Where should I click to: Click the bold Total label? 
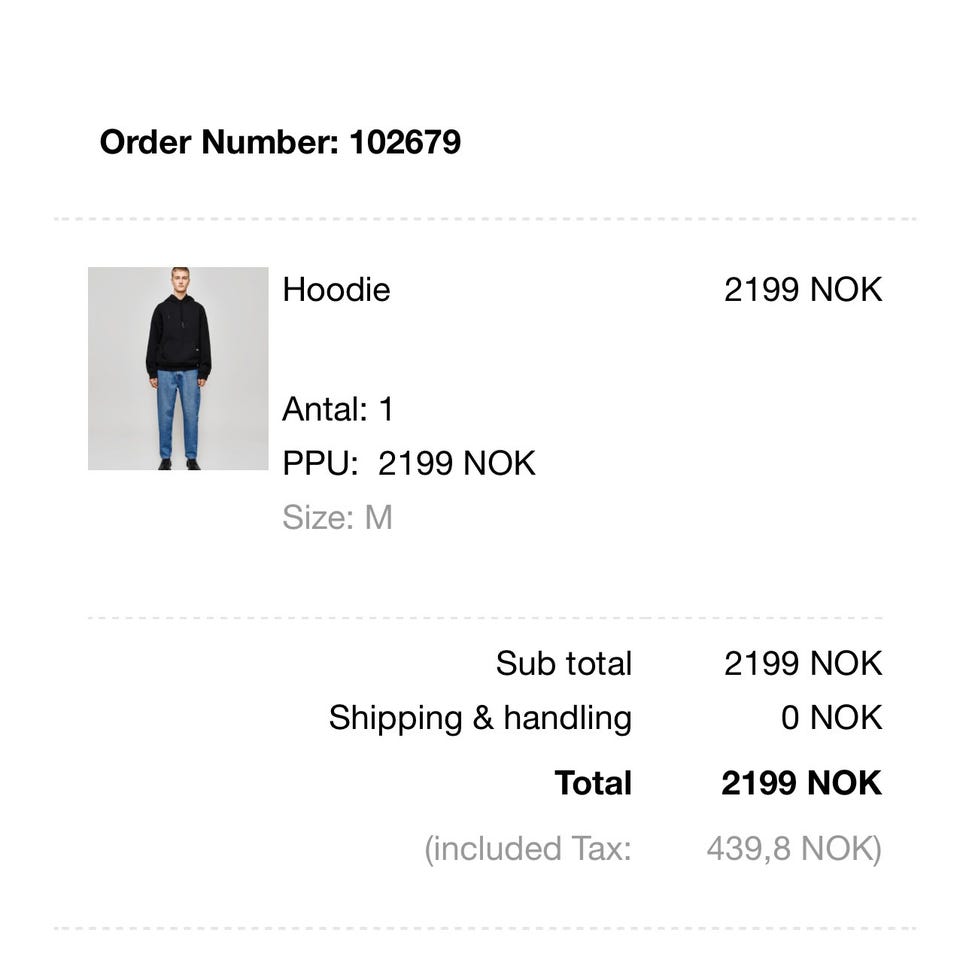click(x=593, y=783)
